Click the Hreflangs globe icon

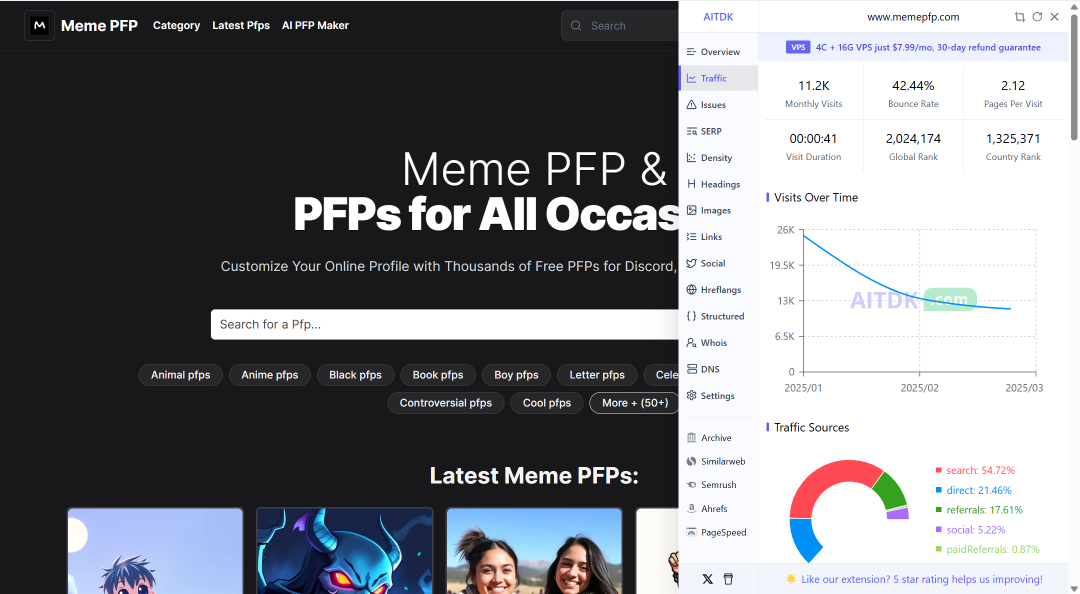pyautogui.click(x=692, y=289)
